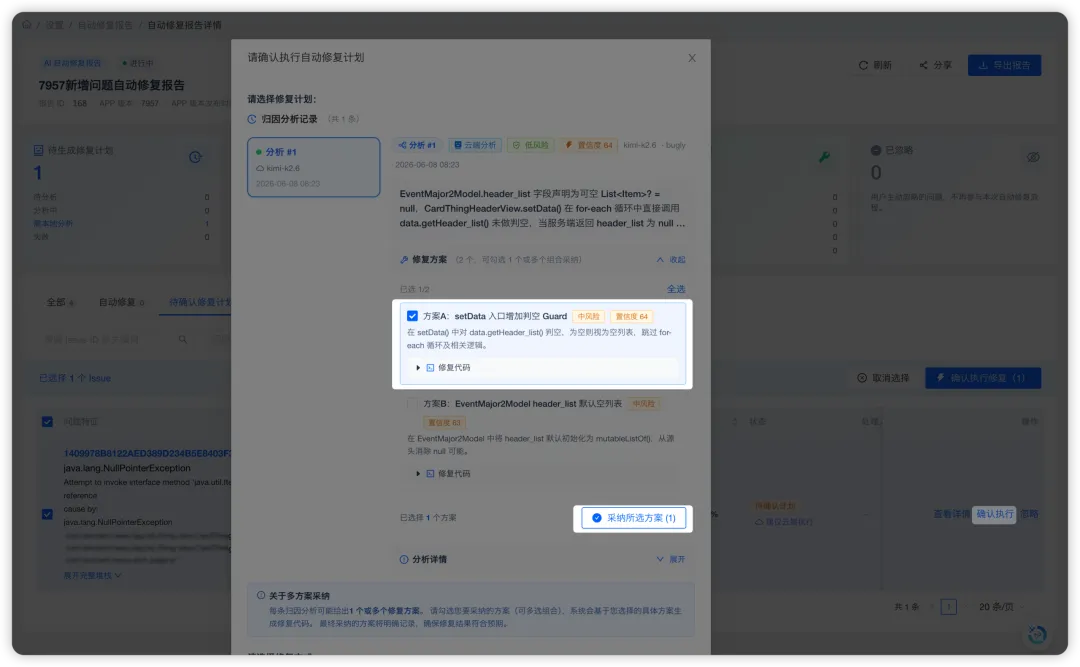
Task: Click the 低风险 shield tag
Action: tap(531, 145)
